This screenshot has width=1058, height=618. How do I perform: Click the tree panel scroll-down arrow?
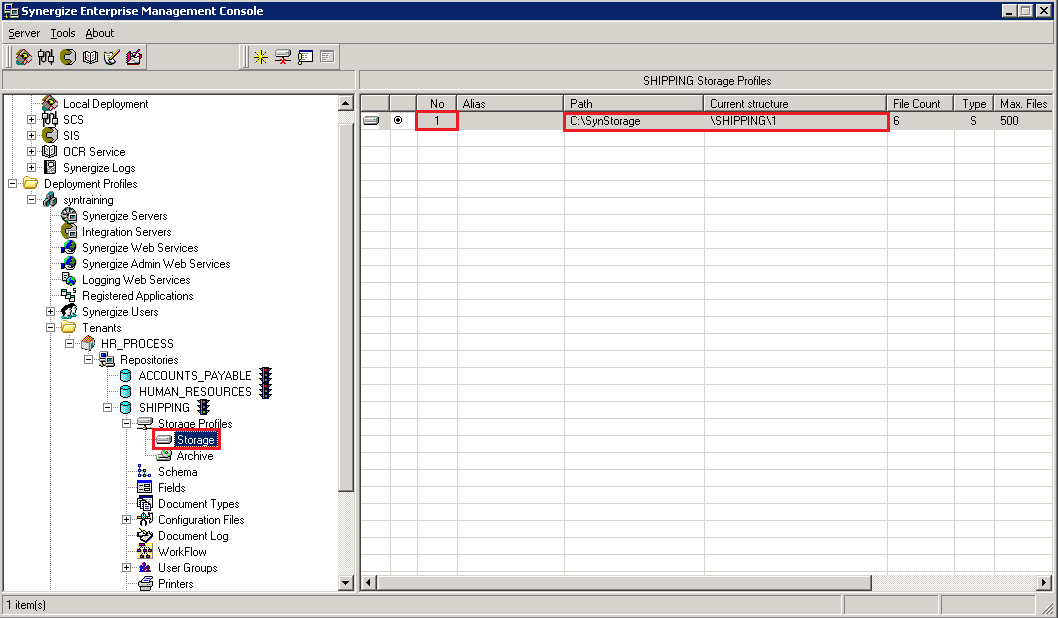[x=345, y=583]
